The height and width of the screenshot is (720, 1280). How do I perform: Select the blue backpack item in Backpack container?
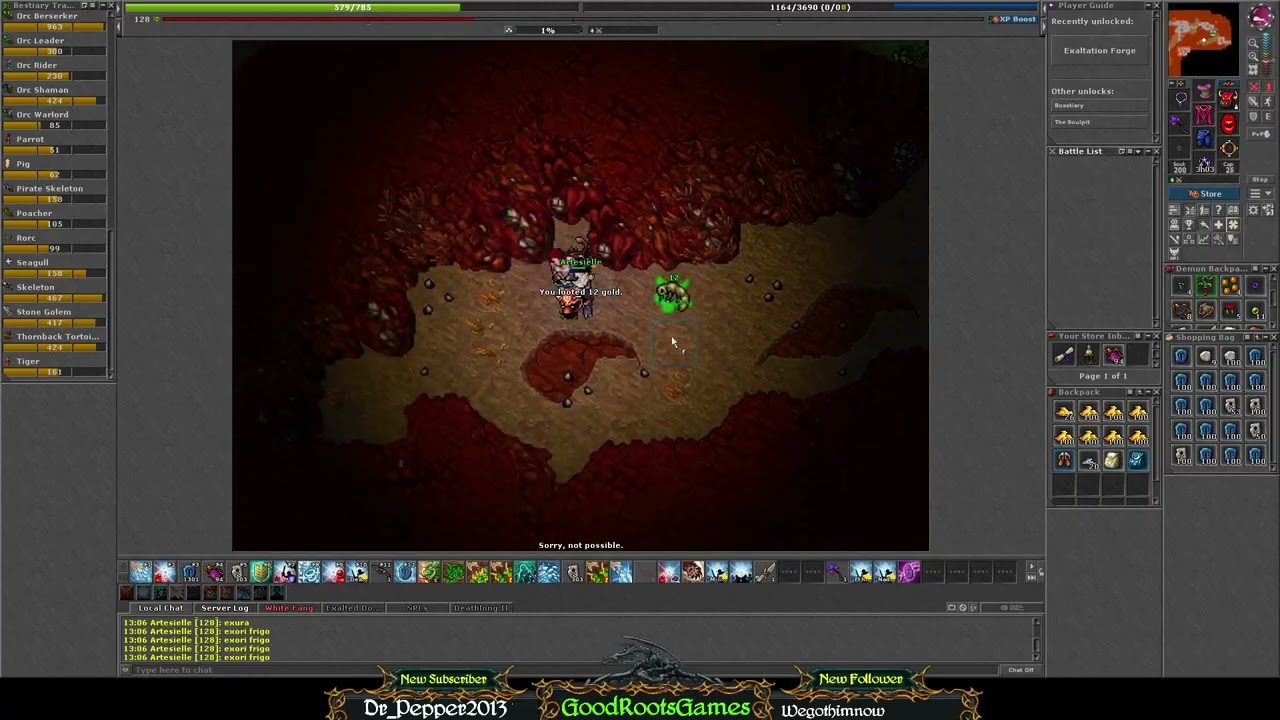pos(1138,460)
